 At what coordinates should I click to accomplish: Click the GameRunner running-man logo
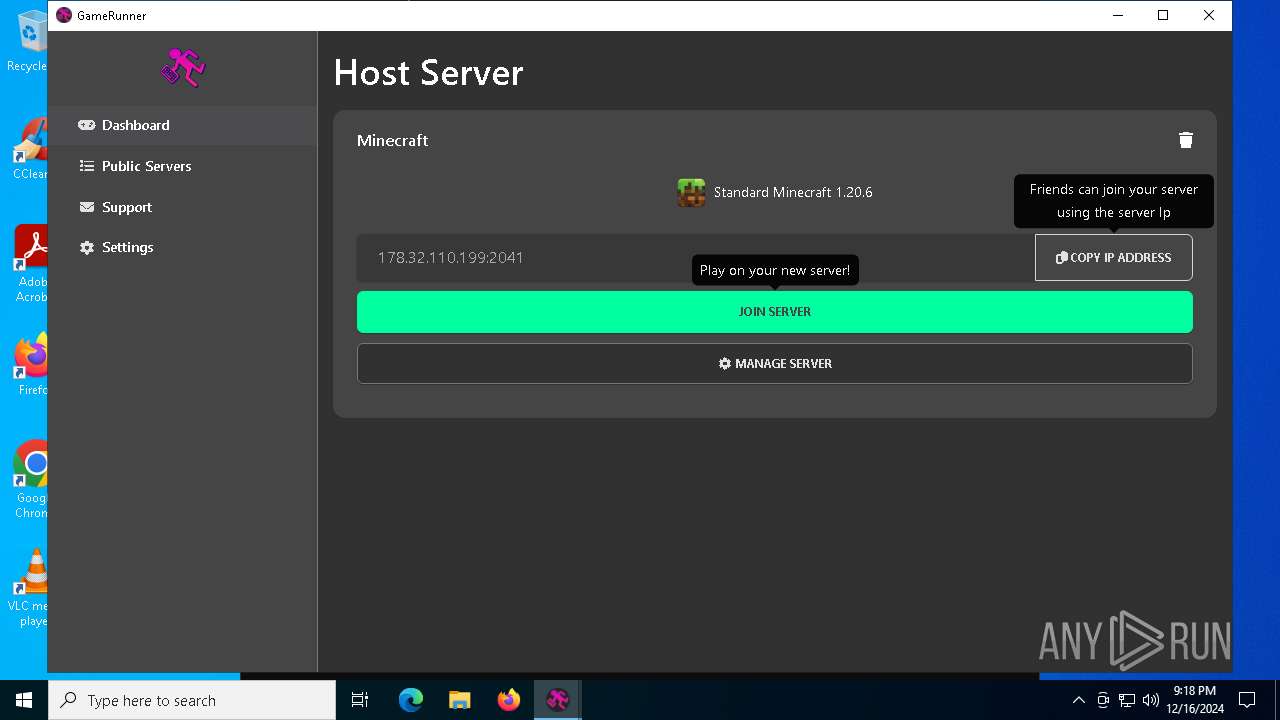pos(183,67)
